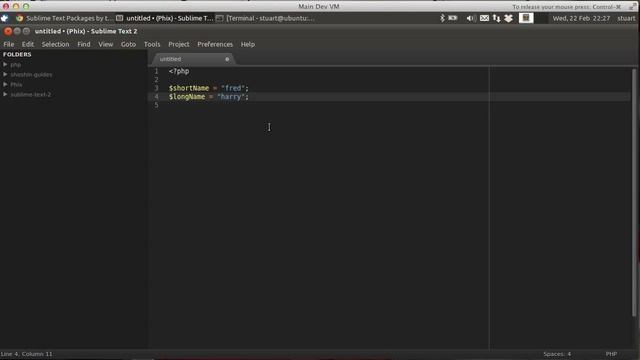
Task: Open the volume speaker icon
Action: tap(471, 18)
